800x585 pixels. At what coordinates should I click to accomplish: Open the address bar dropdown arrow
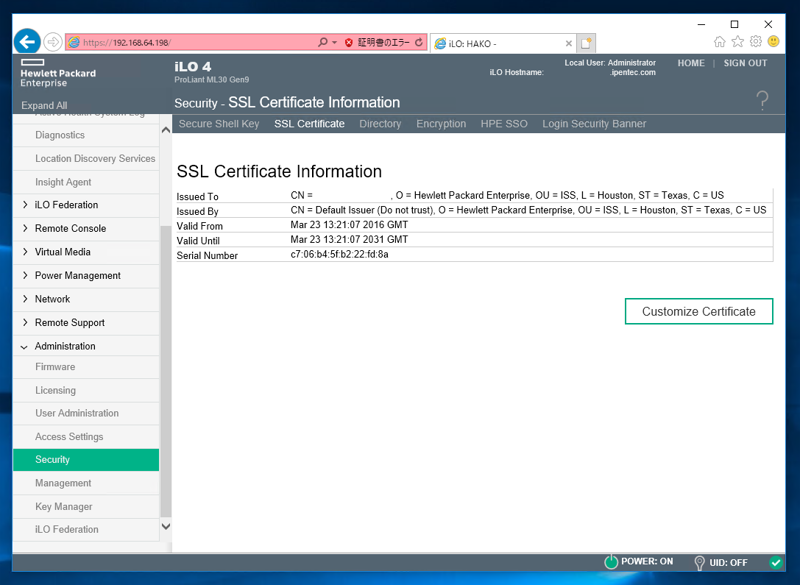click(335, 42)
